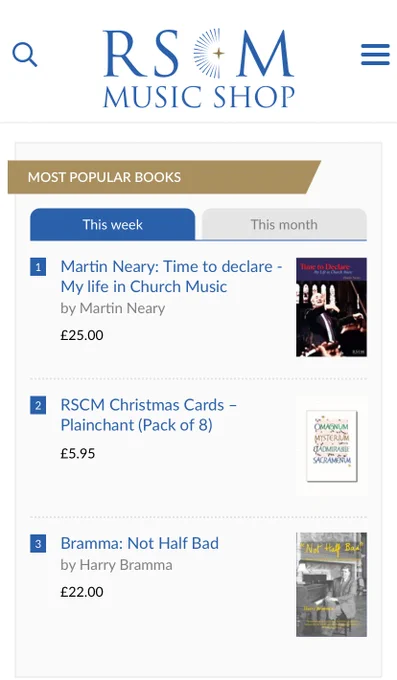The width and height of the screenshot is (397, 680).
Task: Click rank badge number 3
Action: (38, 544)
